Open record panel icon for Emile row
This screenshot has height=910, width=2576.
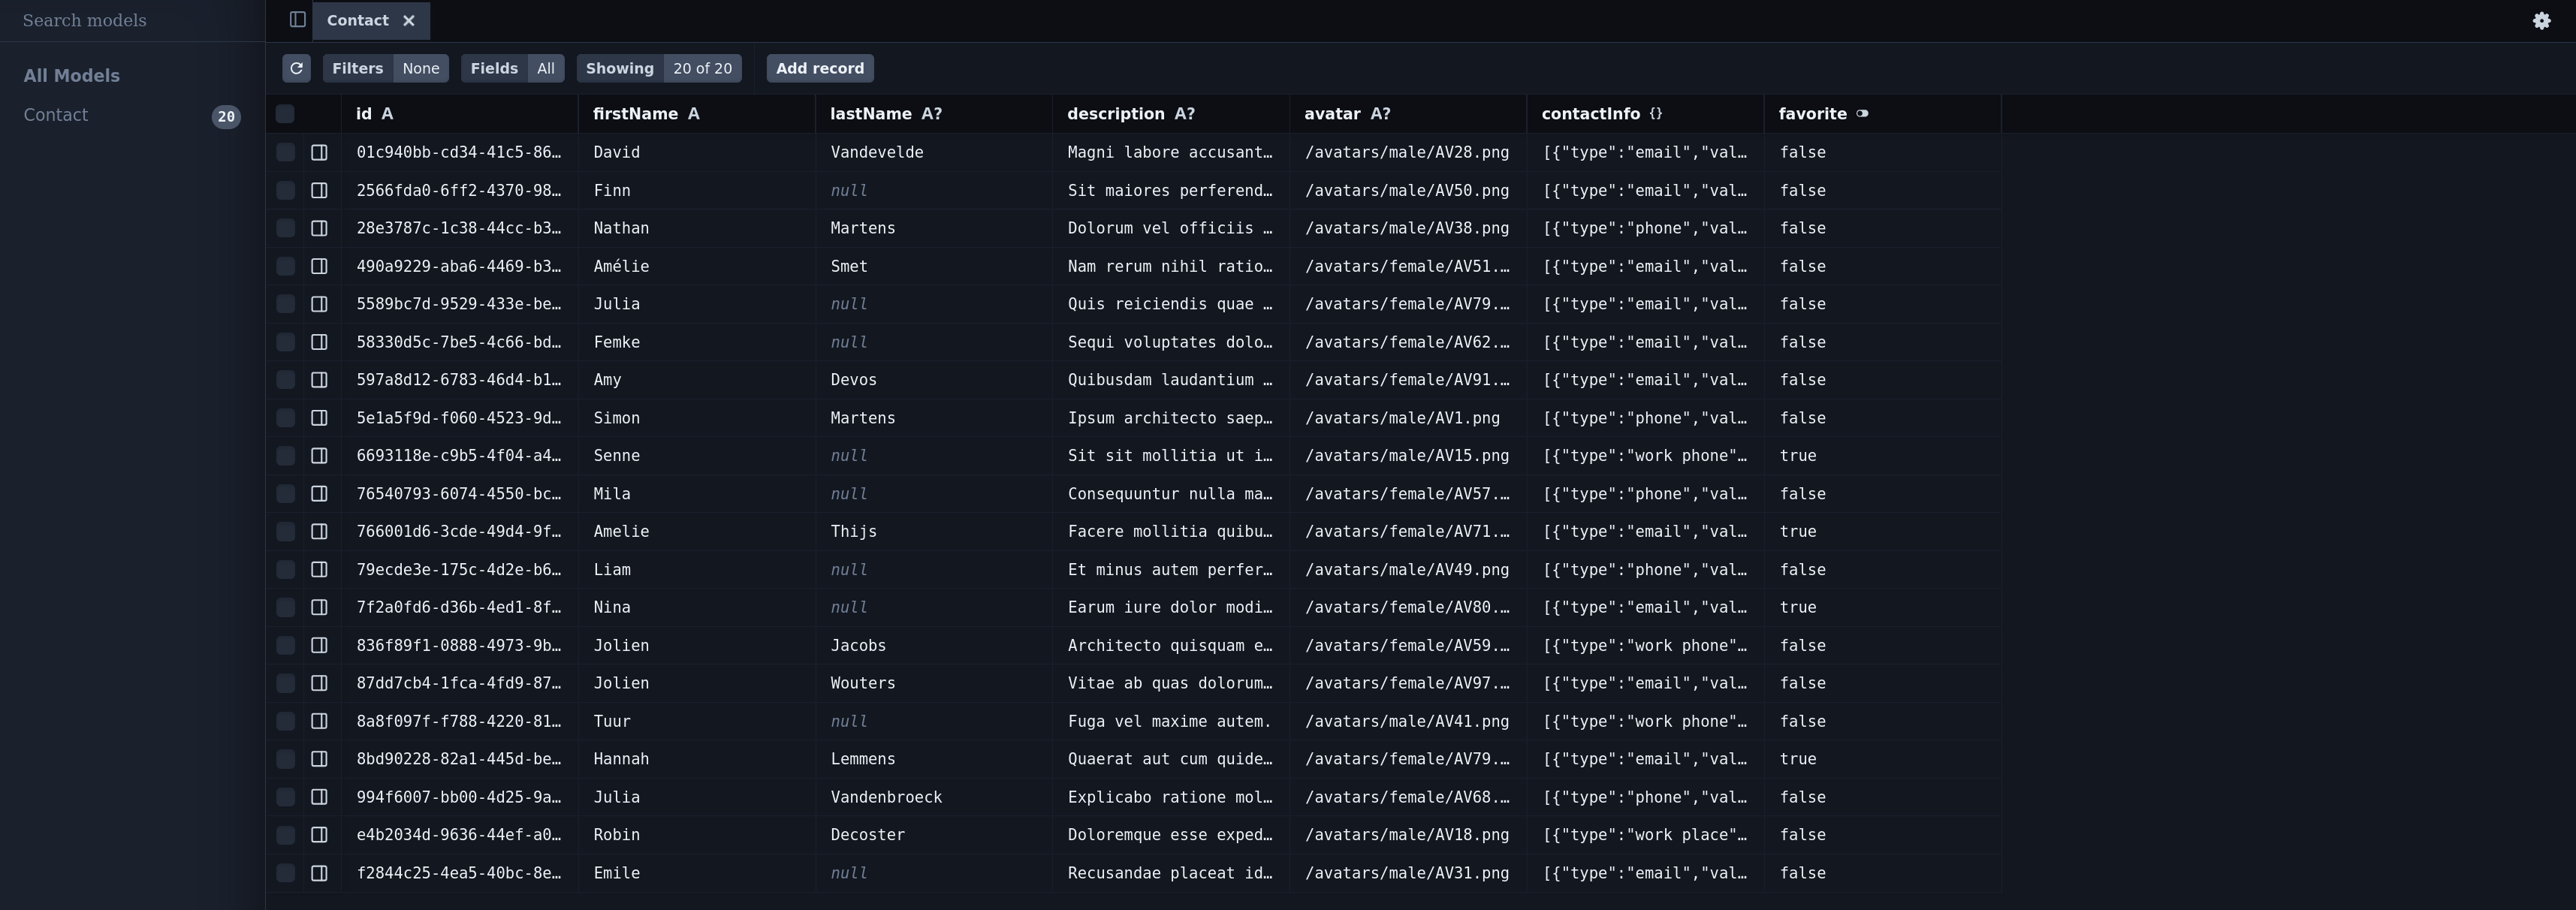(x=319, y=873)
